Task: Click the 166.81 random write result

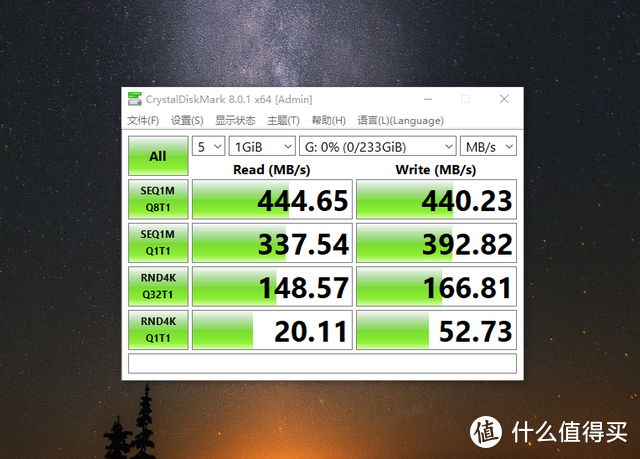Action: tap(436, 287)
